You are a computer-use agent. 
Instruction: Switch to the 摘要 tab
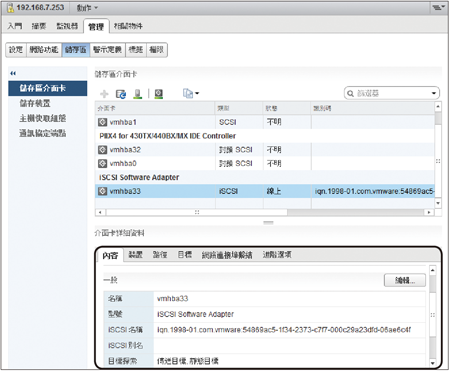coord(39,26)
